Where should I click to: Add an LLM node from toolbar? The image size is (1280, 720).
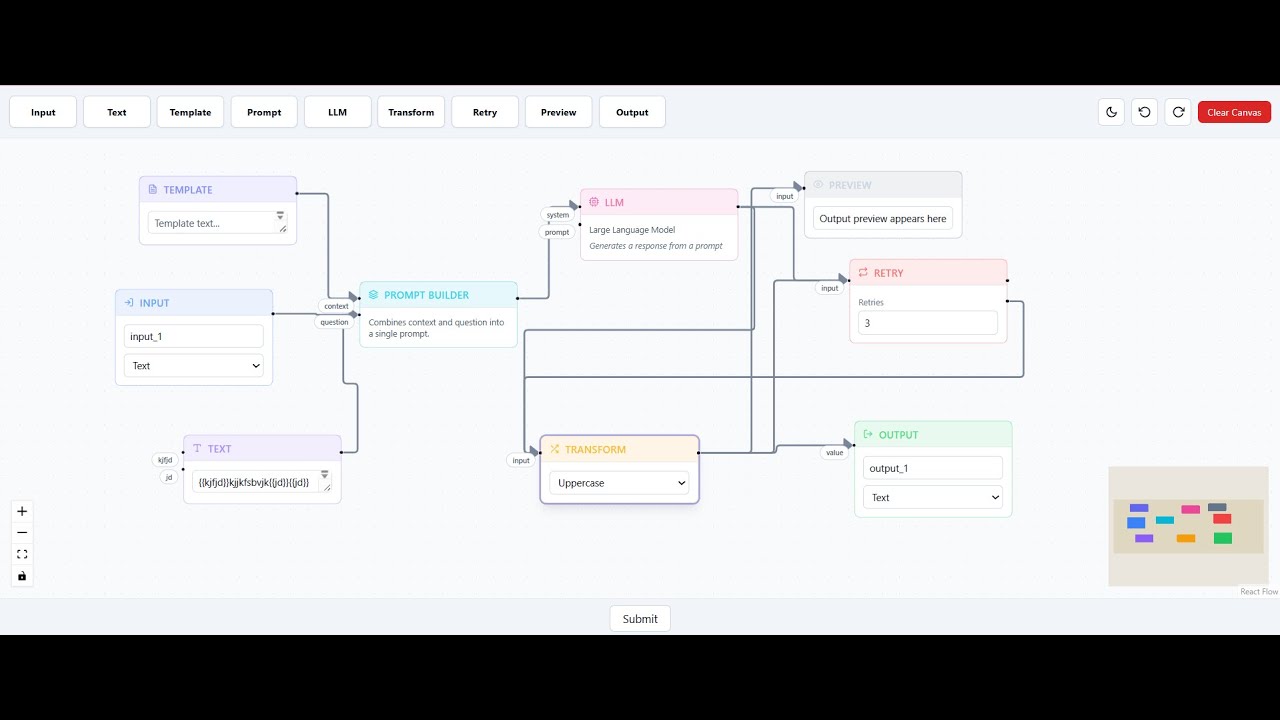pyautogui.click(x=338, y=112)
